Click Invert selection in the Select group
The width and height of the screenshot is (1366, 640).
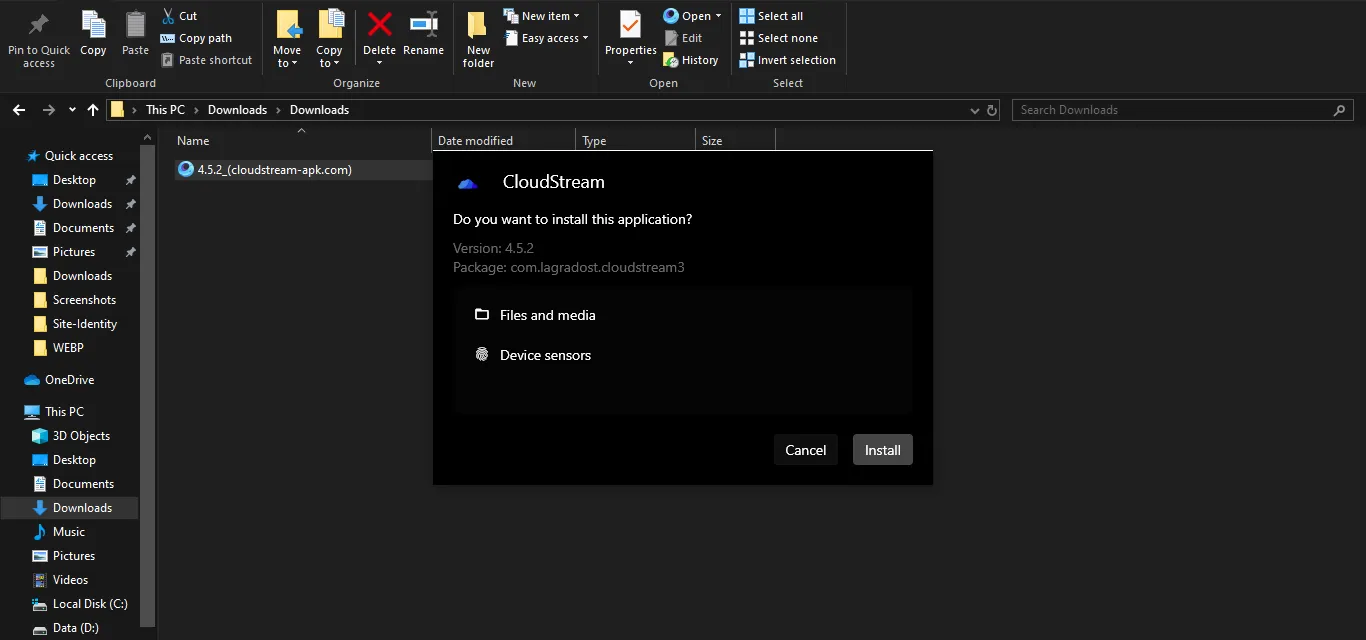(x=787, y=60)
